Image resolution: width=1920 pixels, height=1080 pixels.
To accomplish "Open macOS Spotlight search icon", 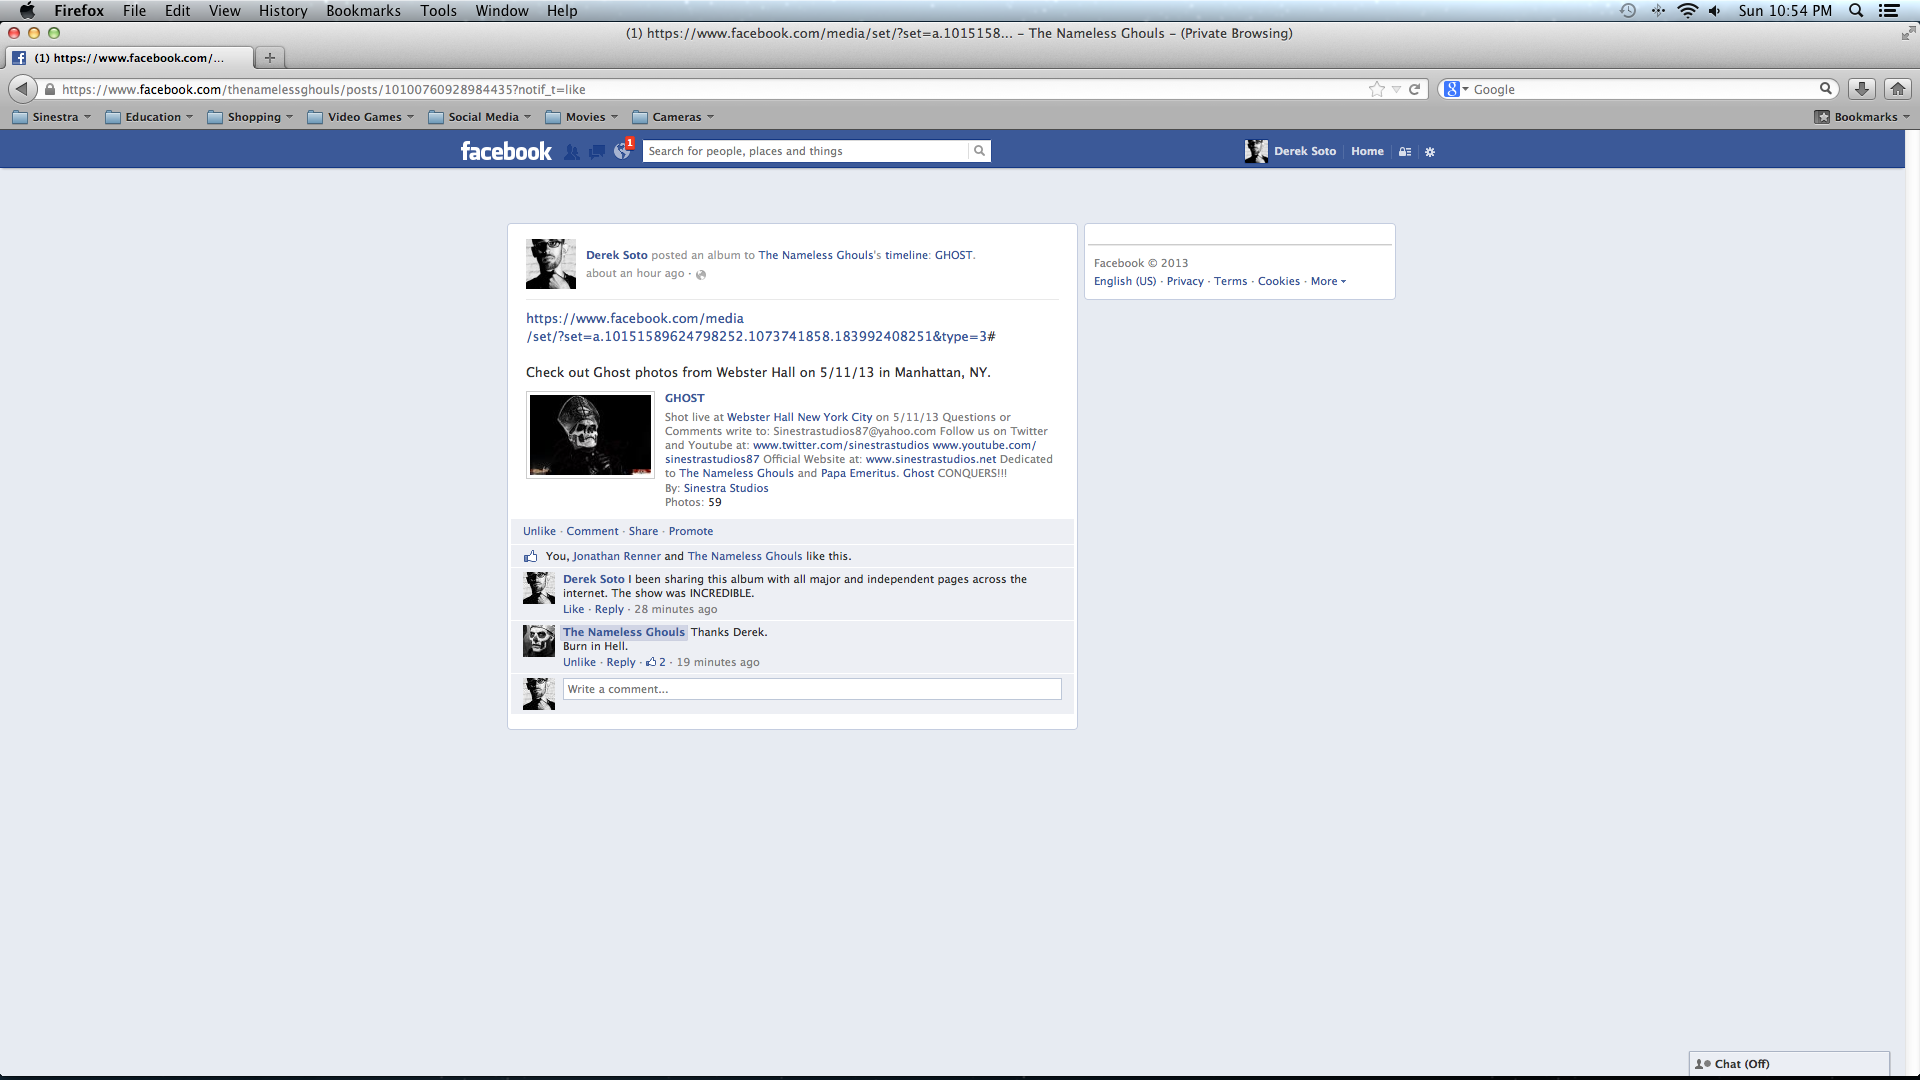I will 1856,11.
